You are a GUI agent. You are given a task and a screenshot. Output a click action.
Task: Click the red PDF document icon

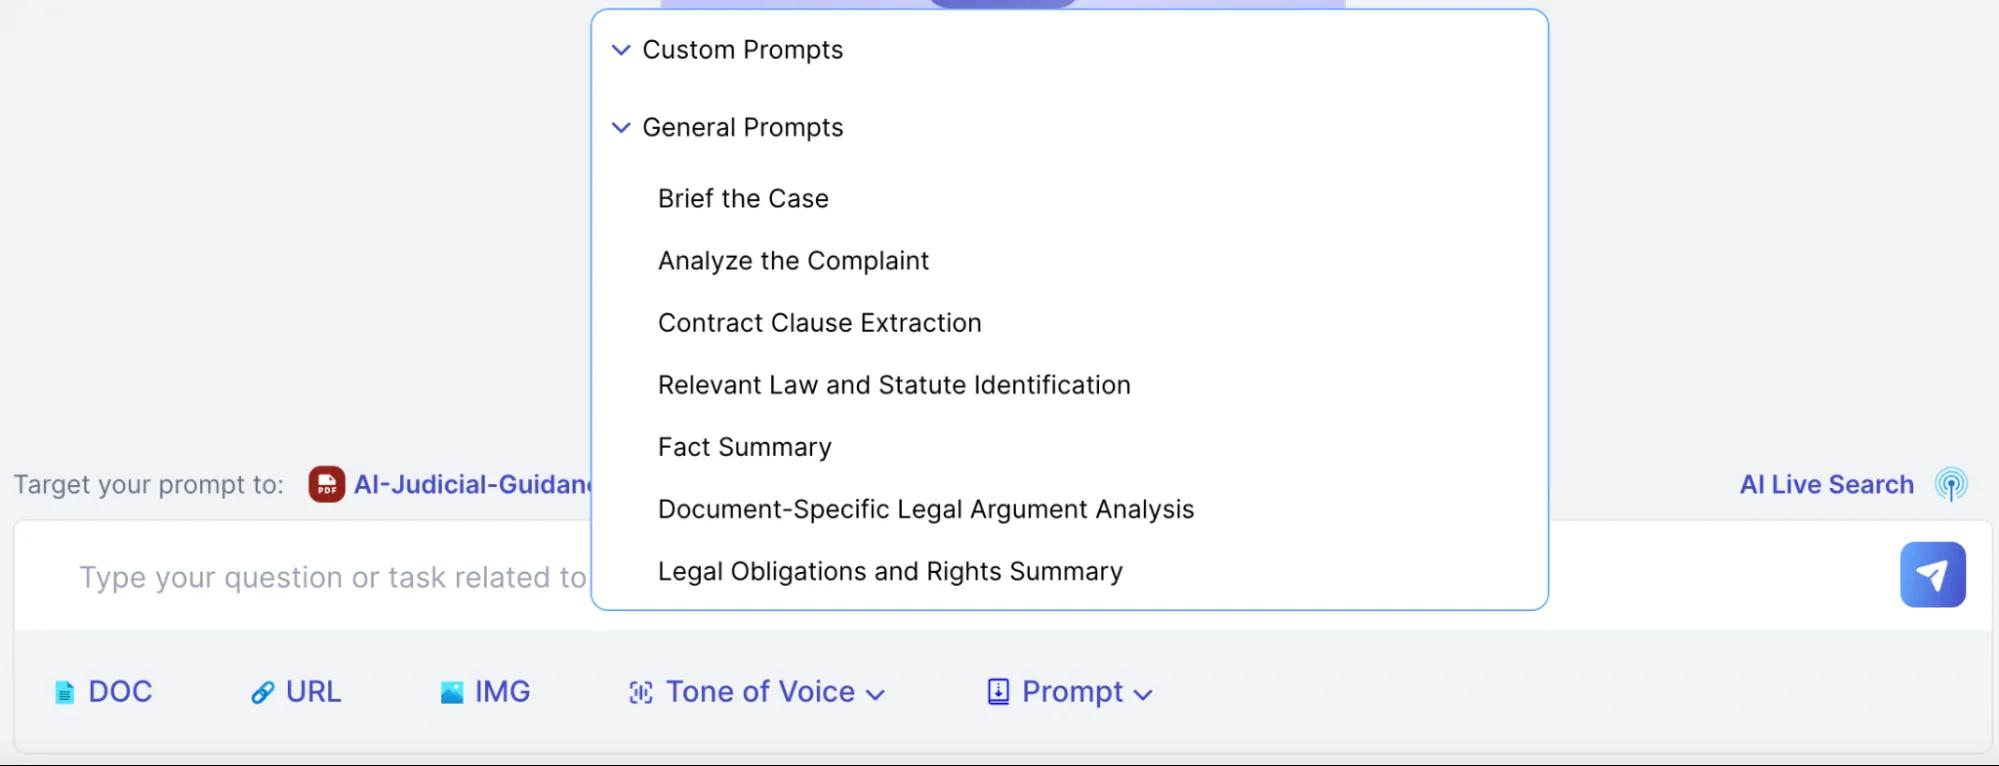327,485
